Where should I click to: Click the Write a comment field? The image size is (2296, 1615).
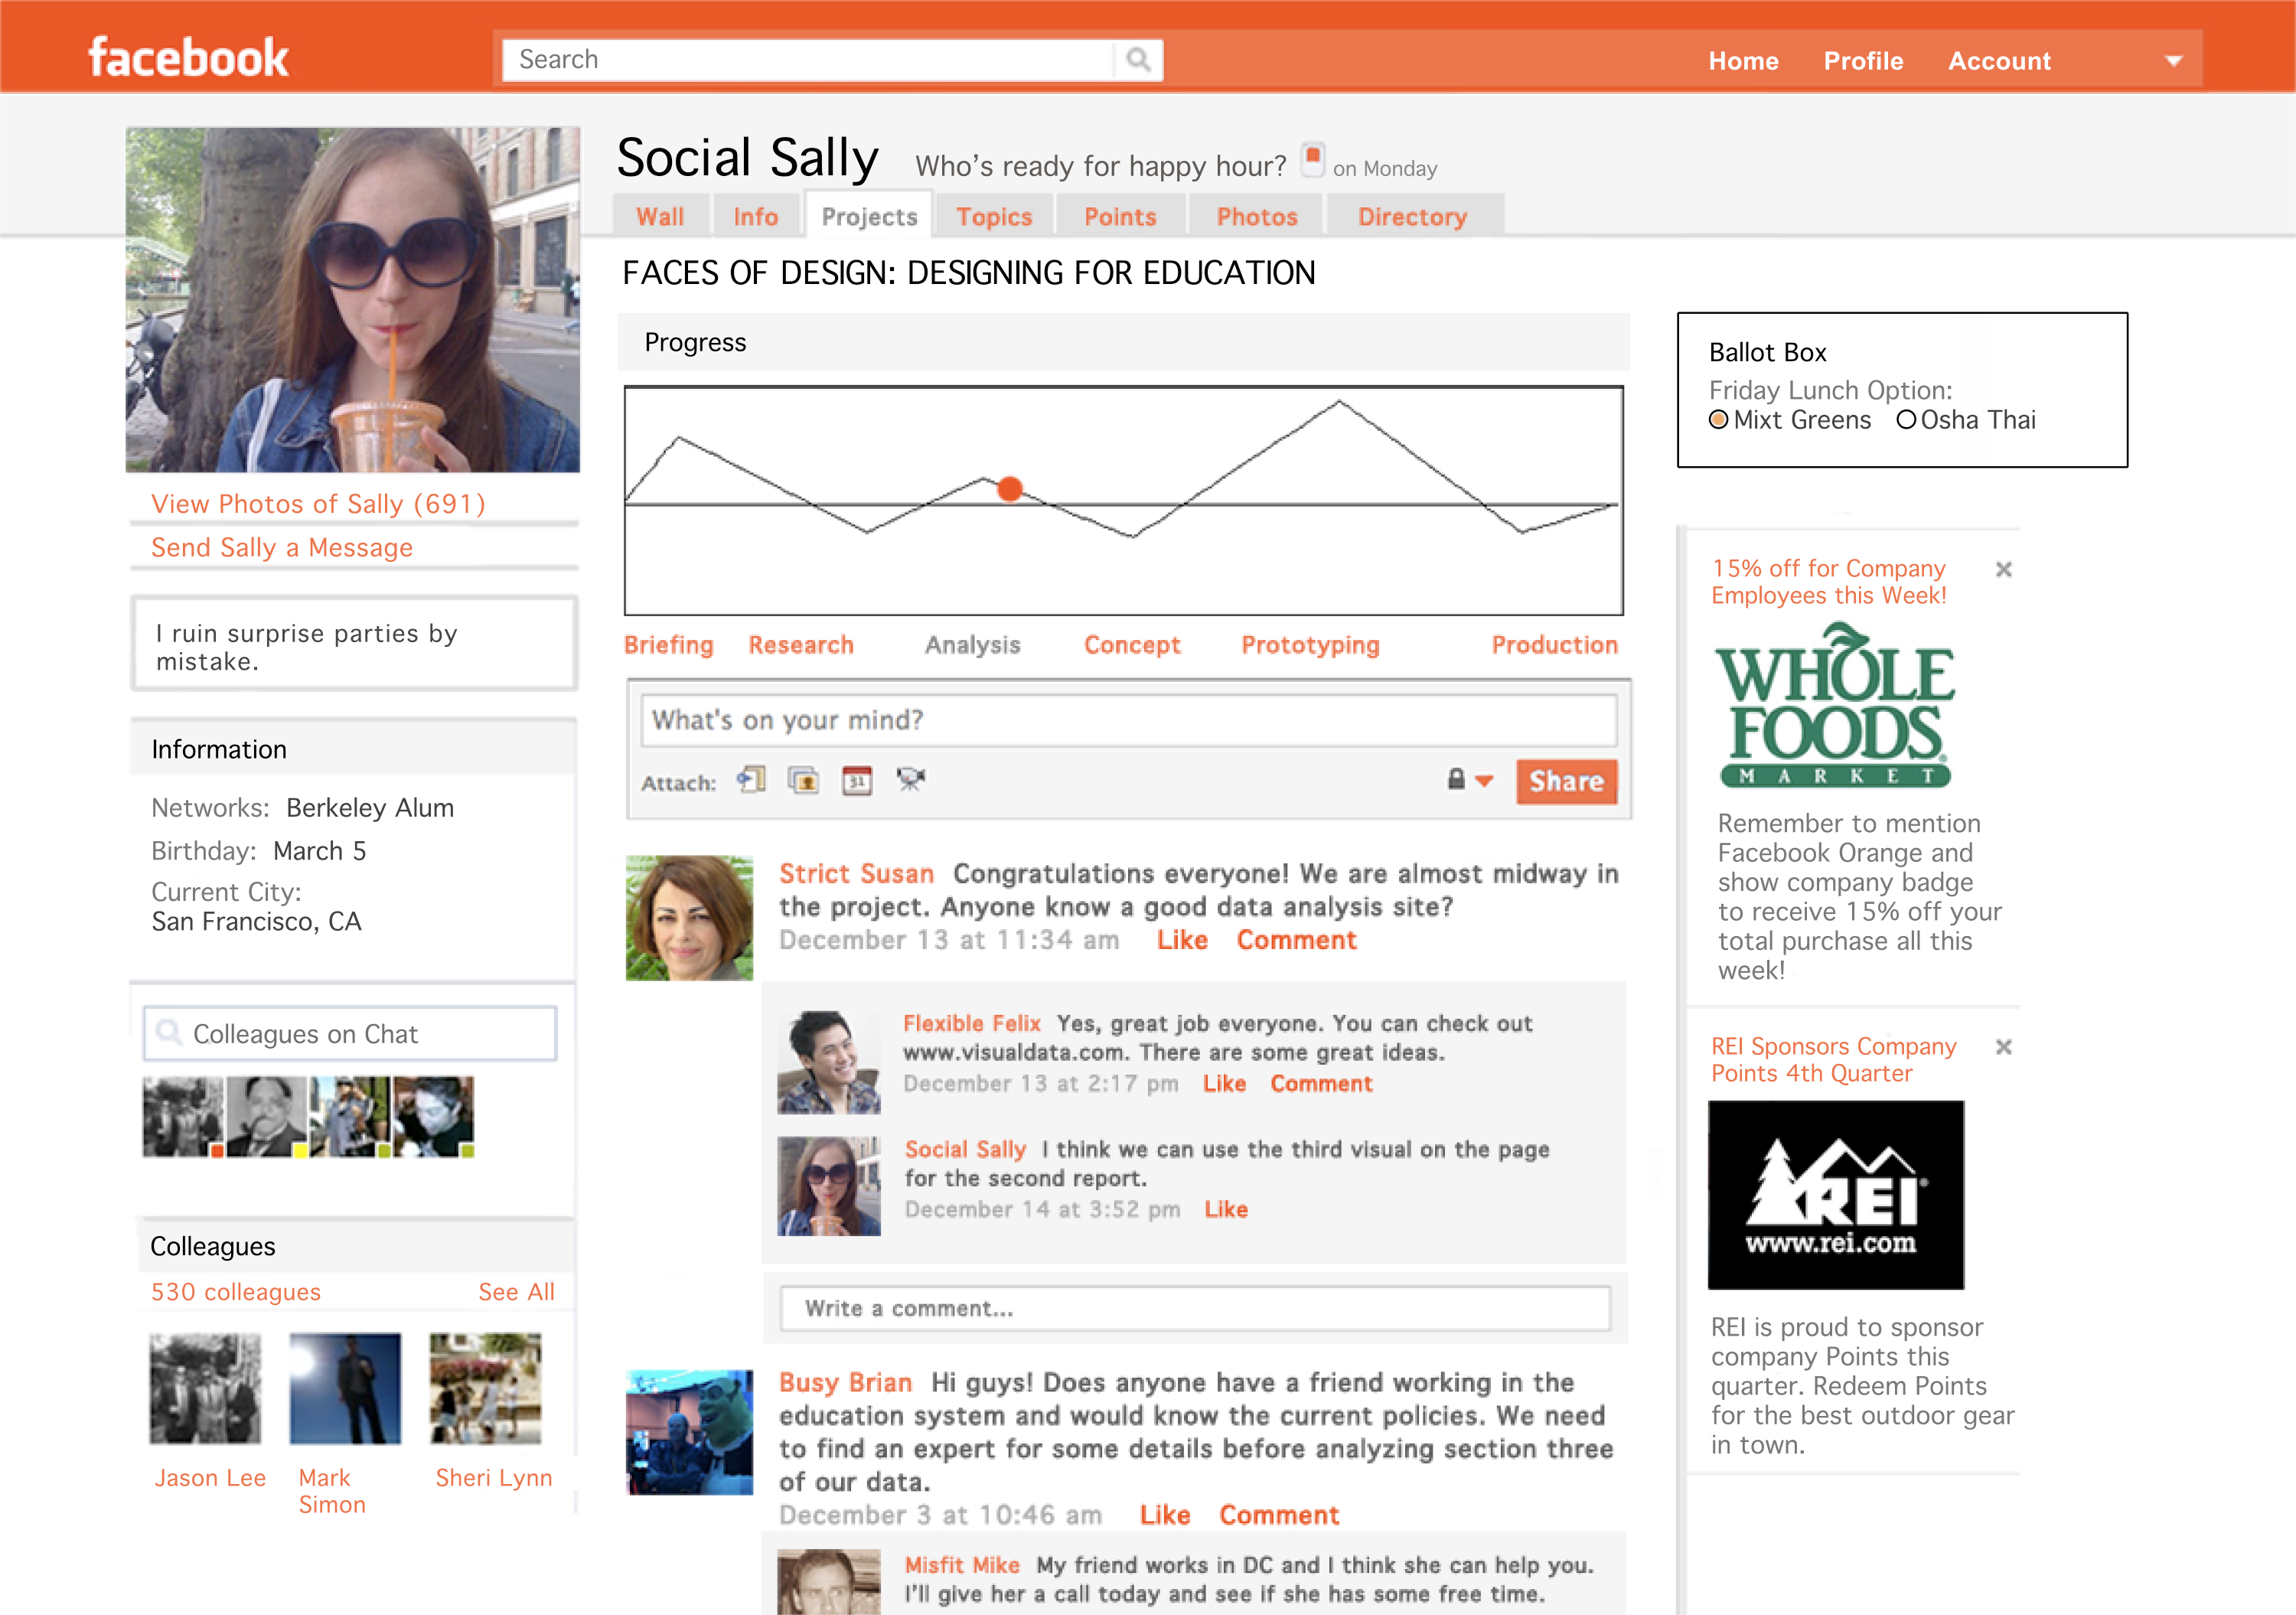1194,1308
